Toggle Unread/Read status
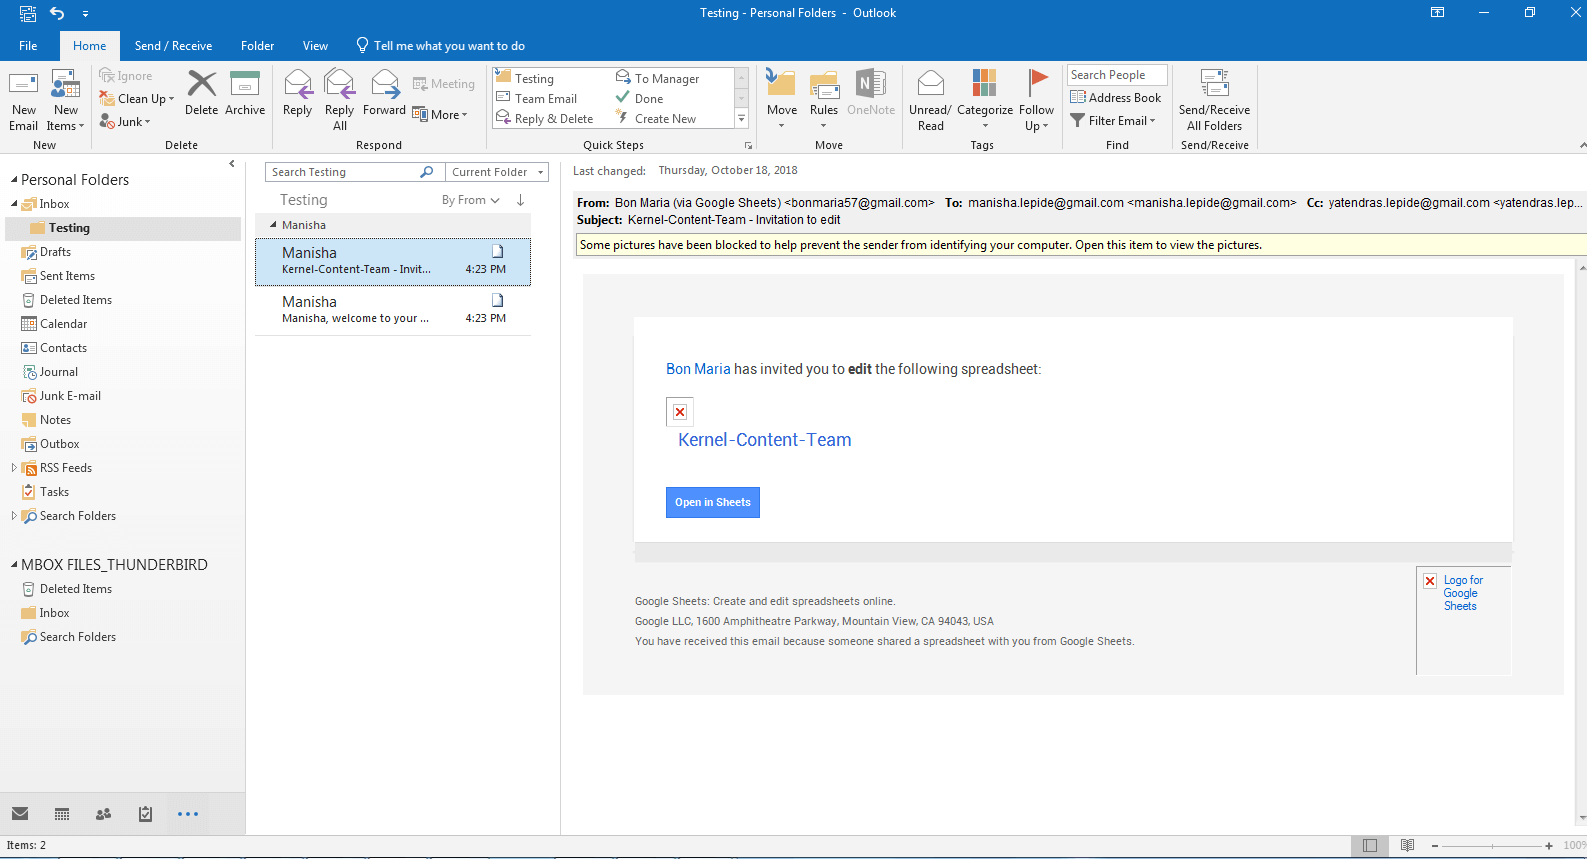Viewport: 1587px width, 859px height. click(930, 100)
